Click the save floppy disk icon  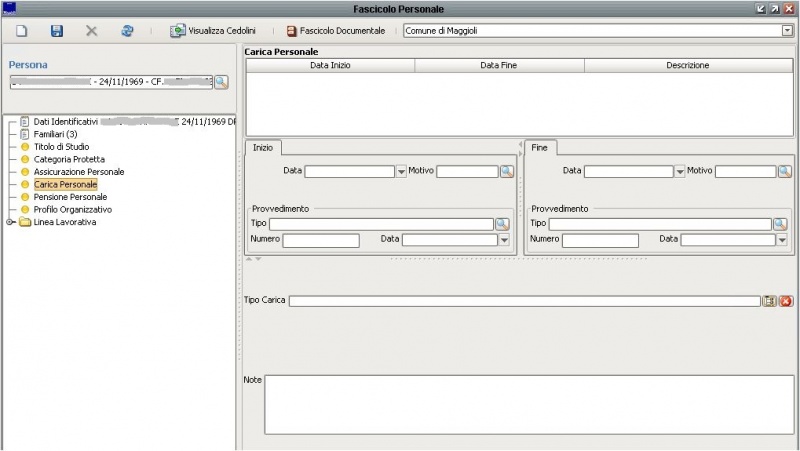pos(56,31)
